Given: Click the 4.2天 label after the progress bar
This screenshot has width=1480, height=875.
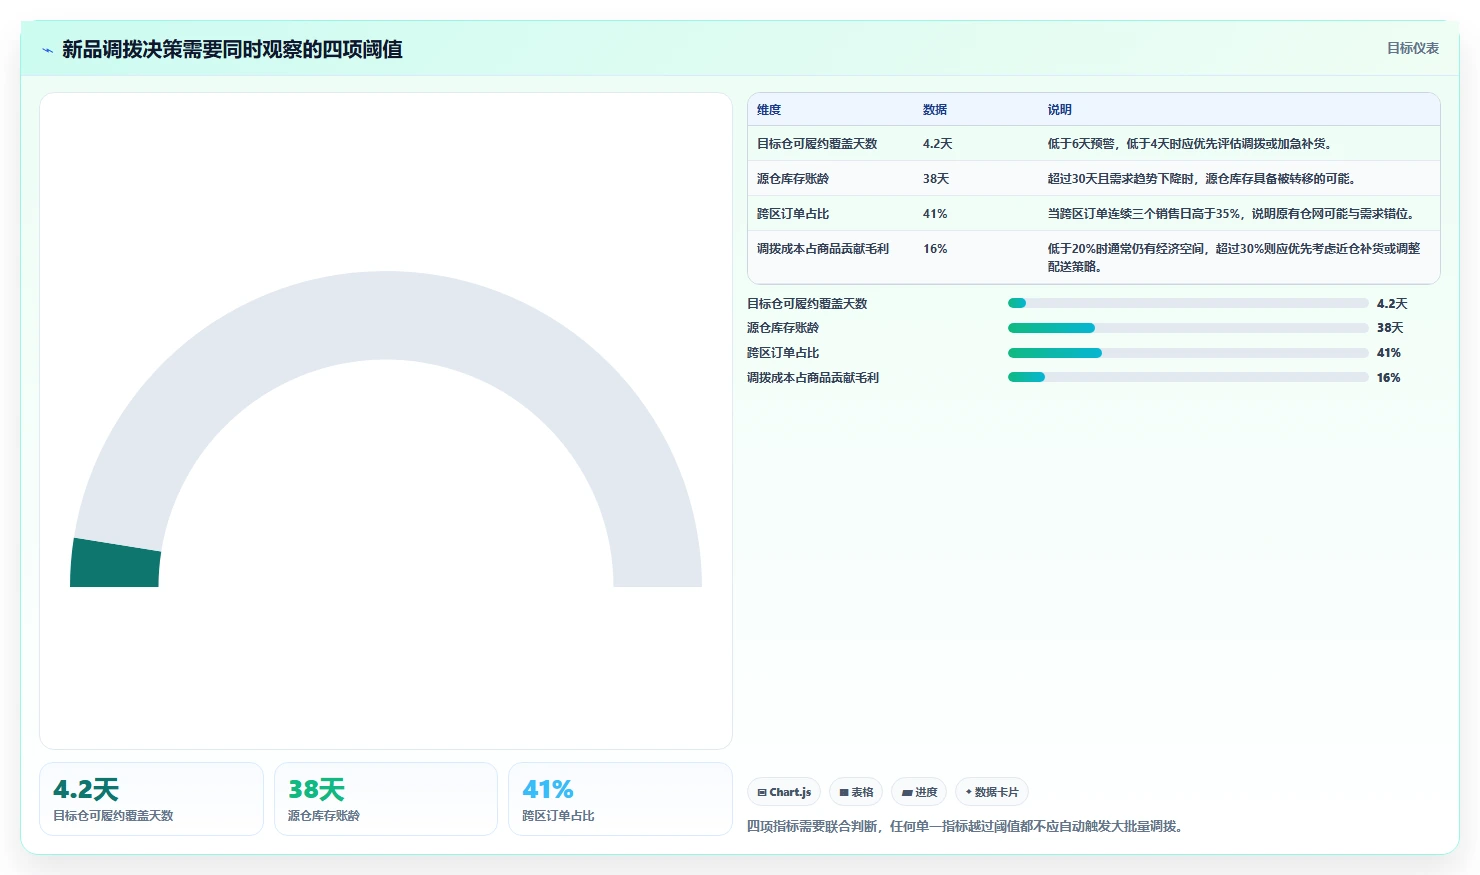Looking at the screenshot, I should (x=1392, y=304).
